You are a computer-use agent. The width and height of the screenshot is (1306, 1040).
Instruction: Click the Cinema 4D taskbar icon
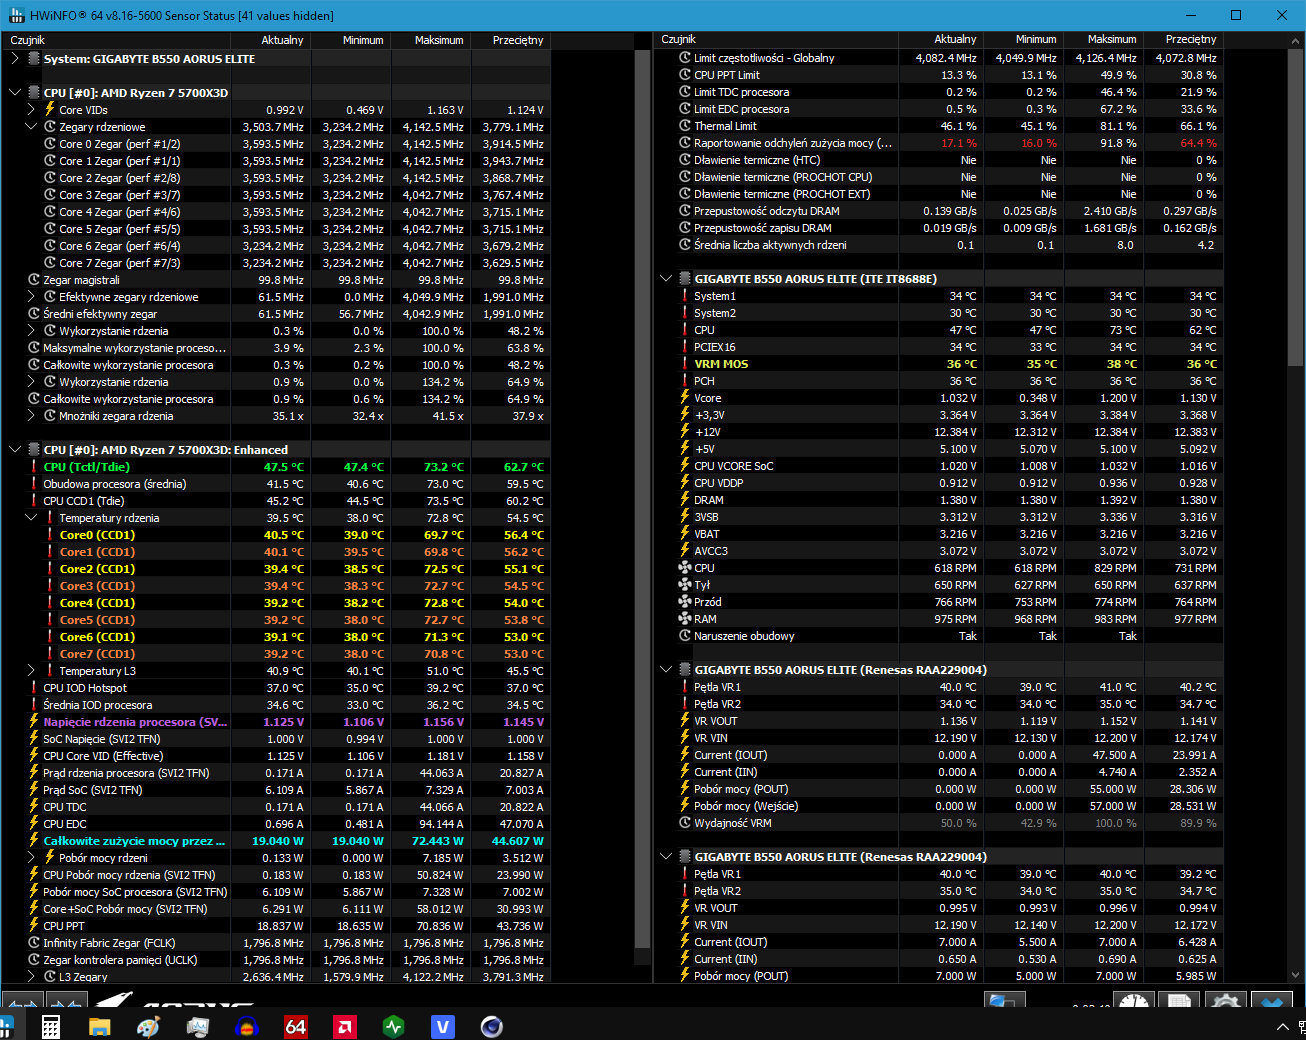[491, 1026]
